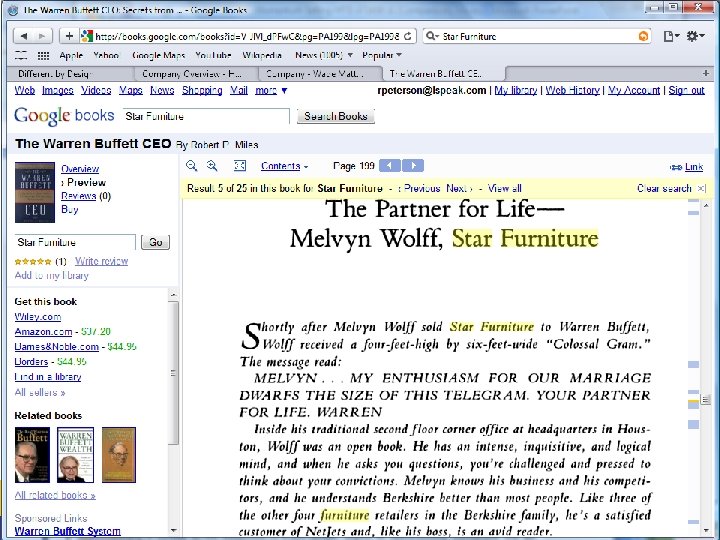Screen dimensions: 720x540
Task: Click Add to my library
Action: (51, 275)
